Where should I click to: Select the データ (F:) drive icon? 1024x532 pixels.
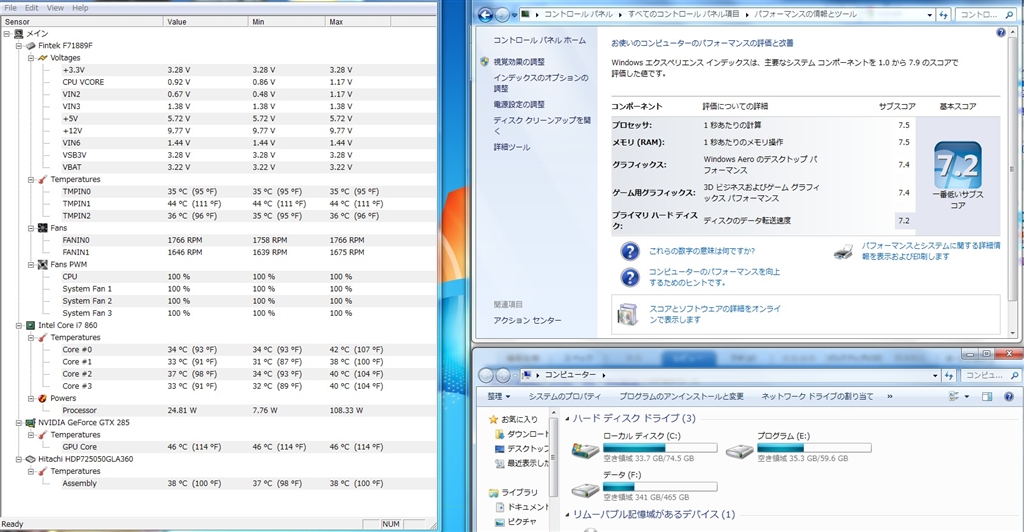[x=586, y=489]
